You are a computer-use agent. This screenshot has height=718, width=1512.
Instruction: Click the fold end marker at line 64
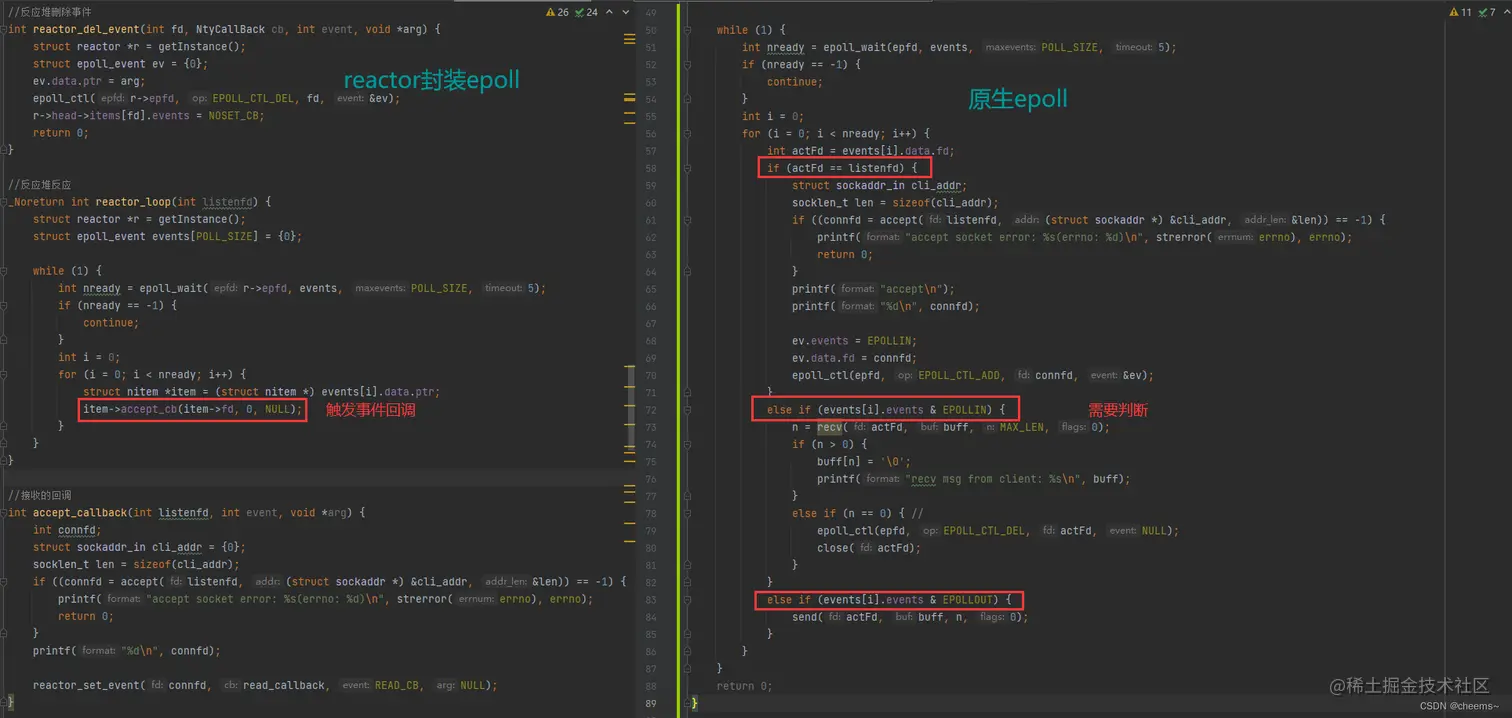click(688, 272)
